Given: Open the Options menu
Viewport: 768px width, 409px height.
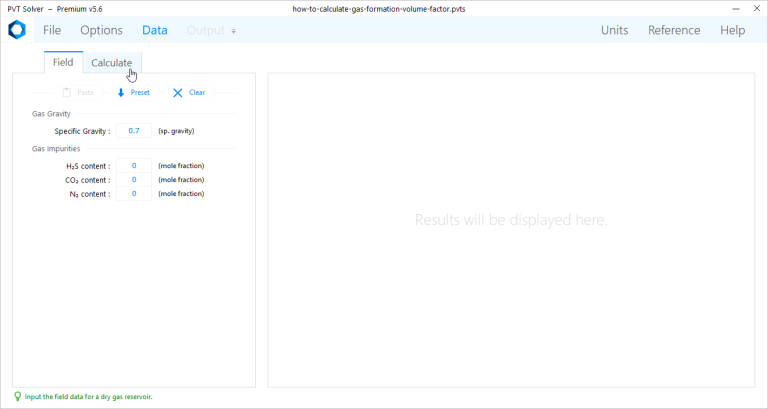Looking at the screenshot, I should click(x=101, y=30).
